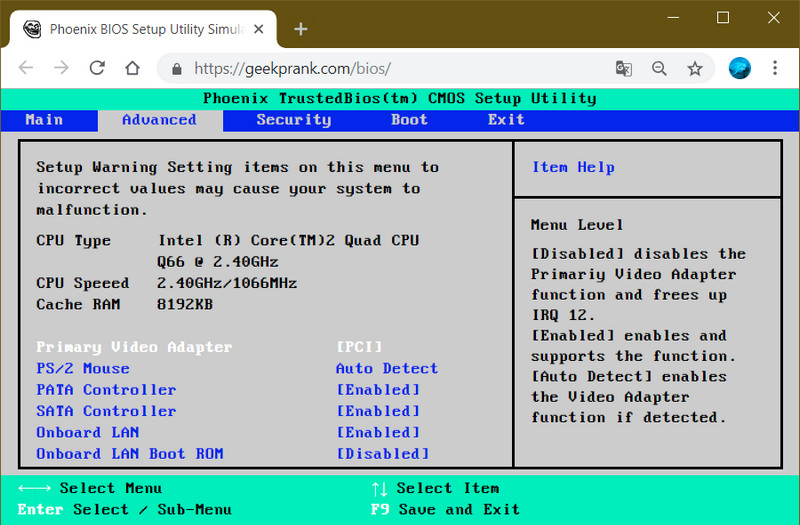Open the browser home page icon
800x525 pixels.
click(x=133, y=68)
